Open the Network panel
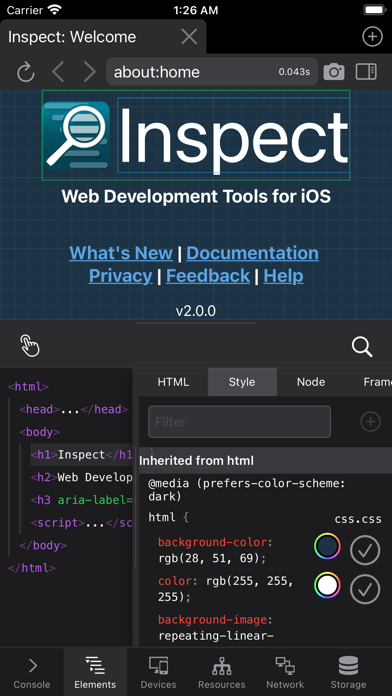 point(285,672)
